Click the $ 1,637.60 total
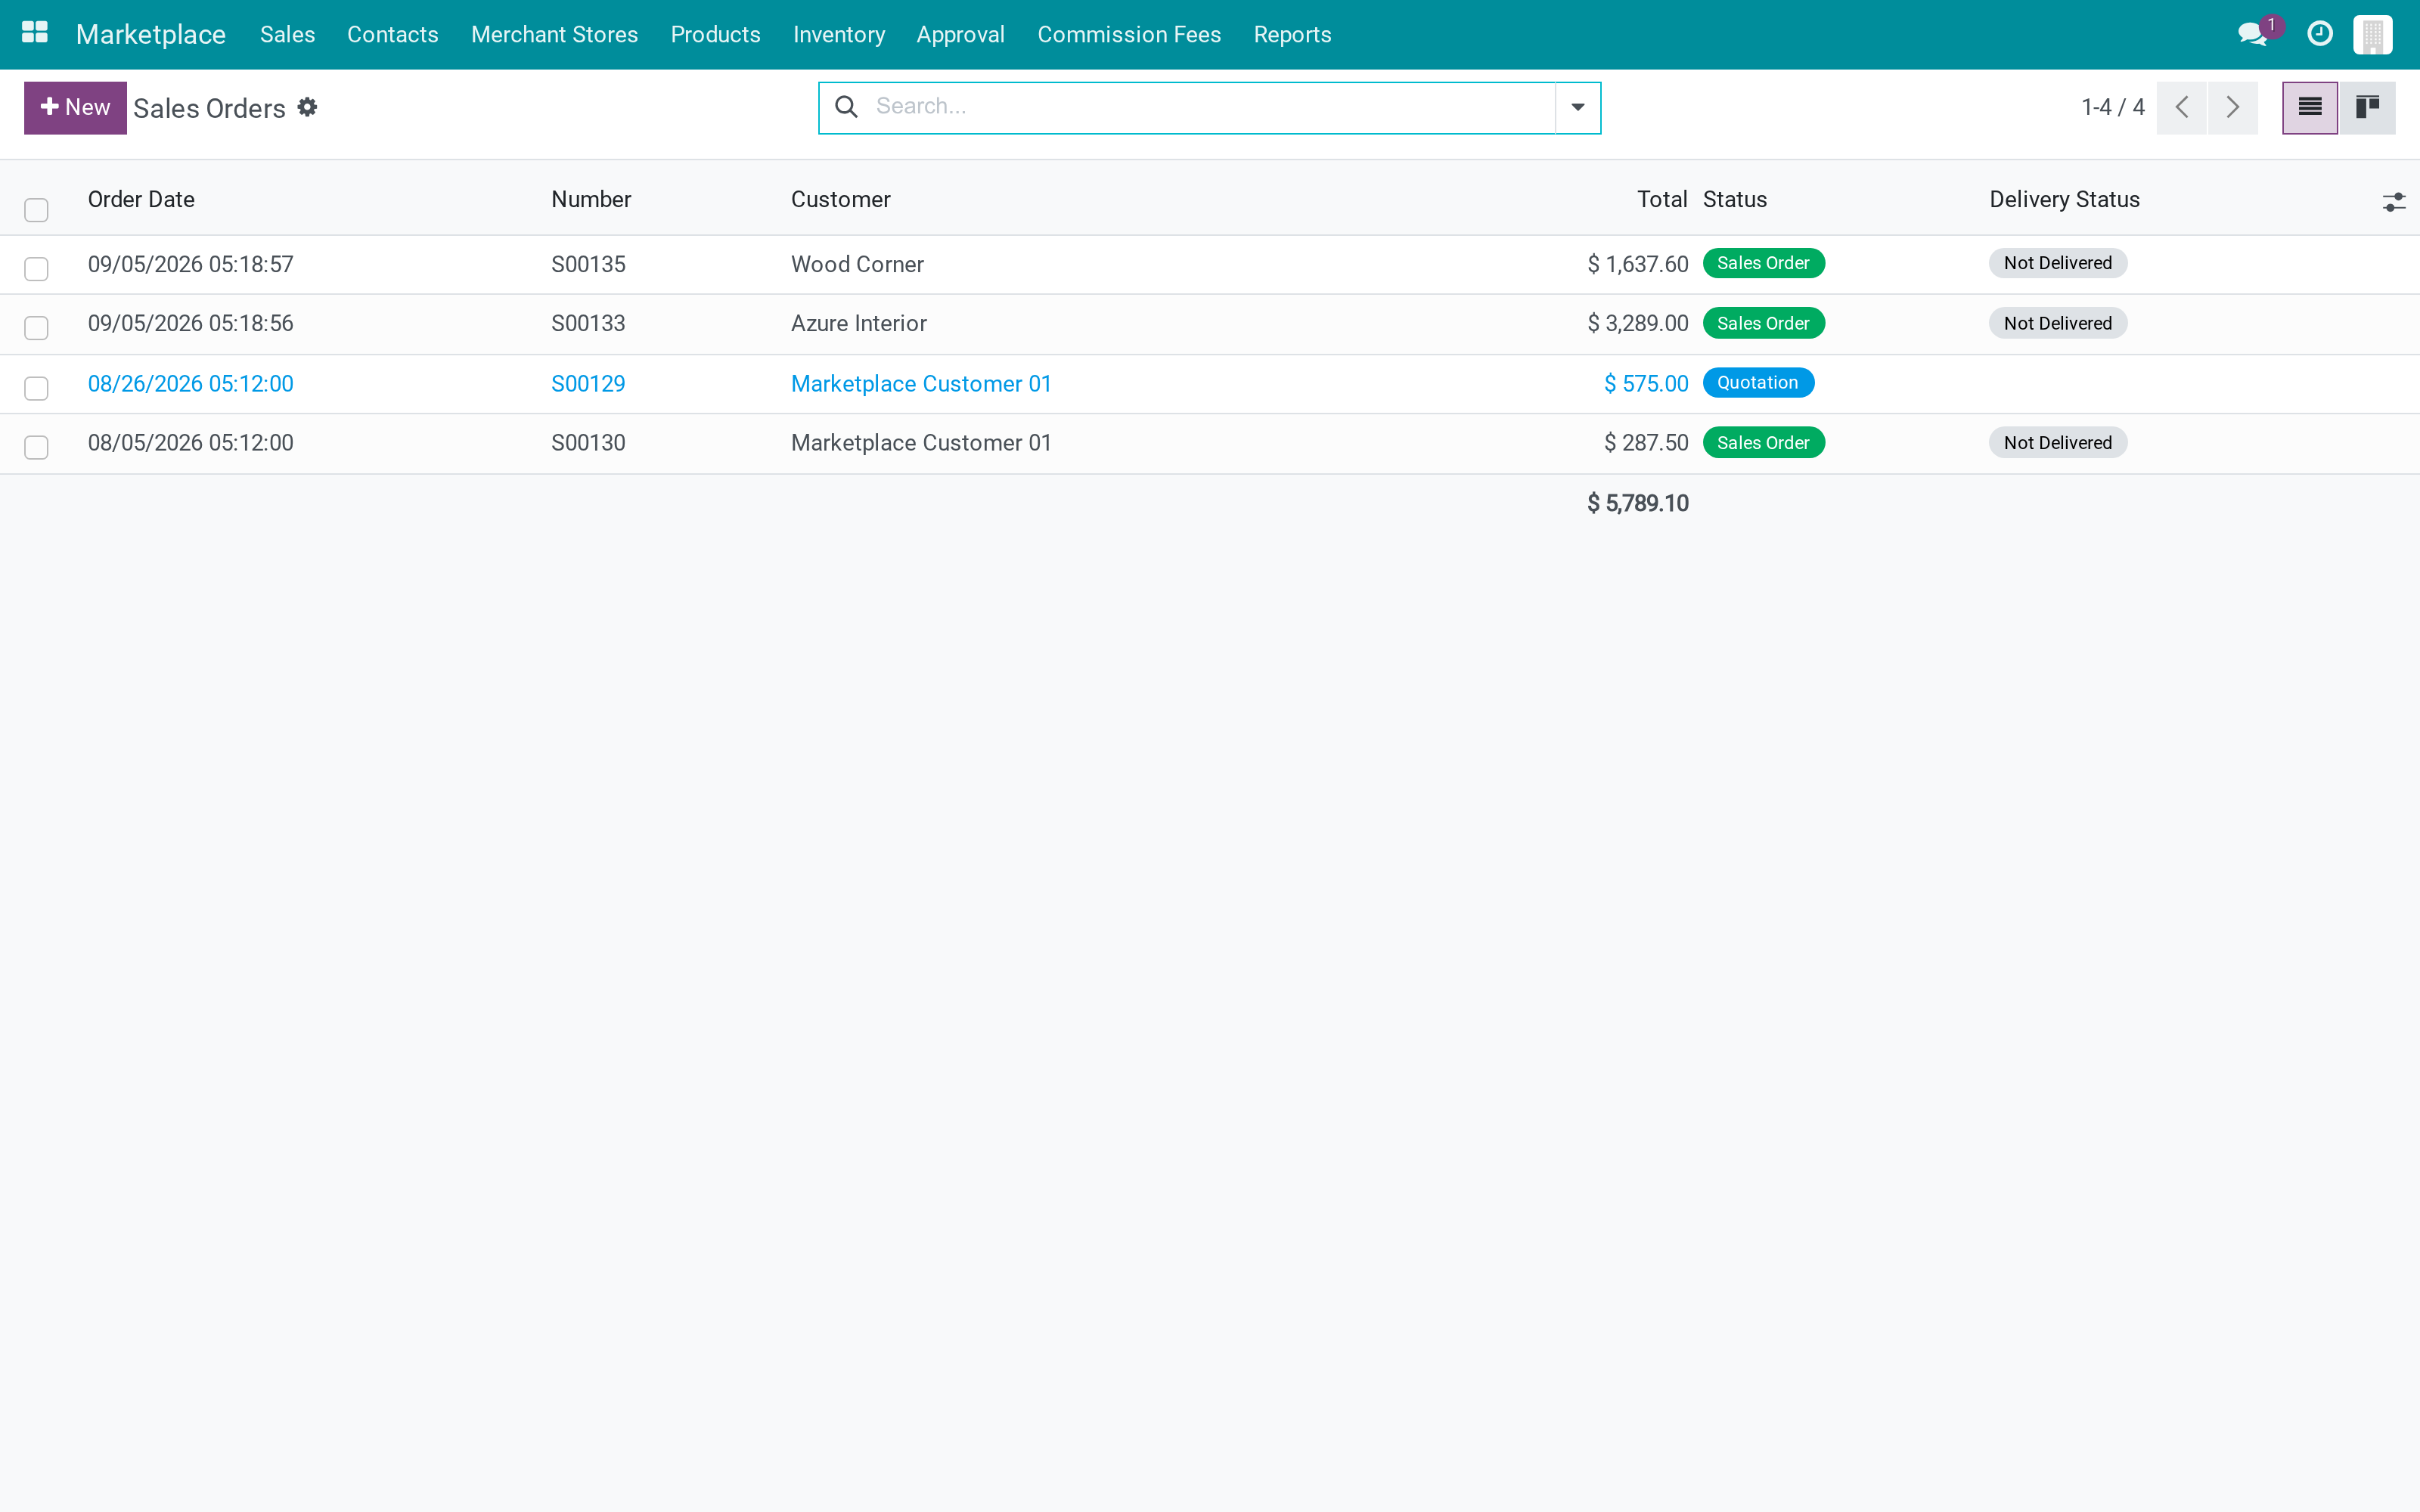Image resolution: width=2420 pixels, height=1512 pixels. coord(1638,264)
